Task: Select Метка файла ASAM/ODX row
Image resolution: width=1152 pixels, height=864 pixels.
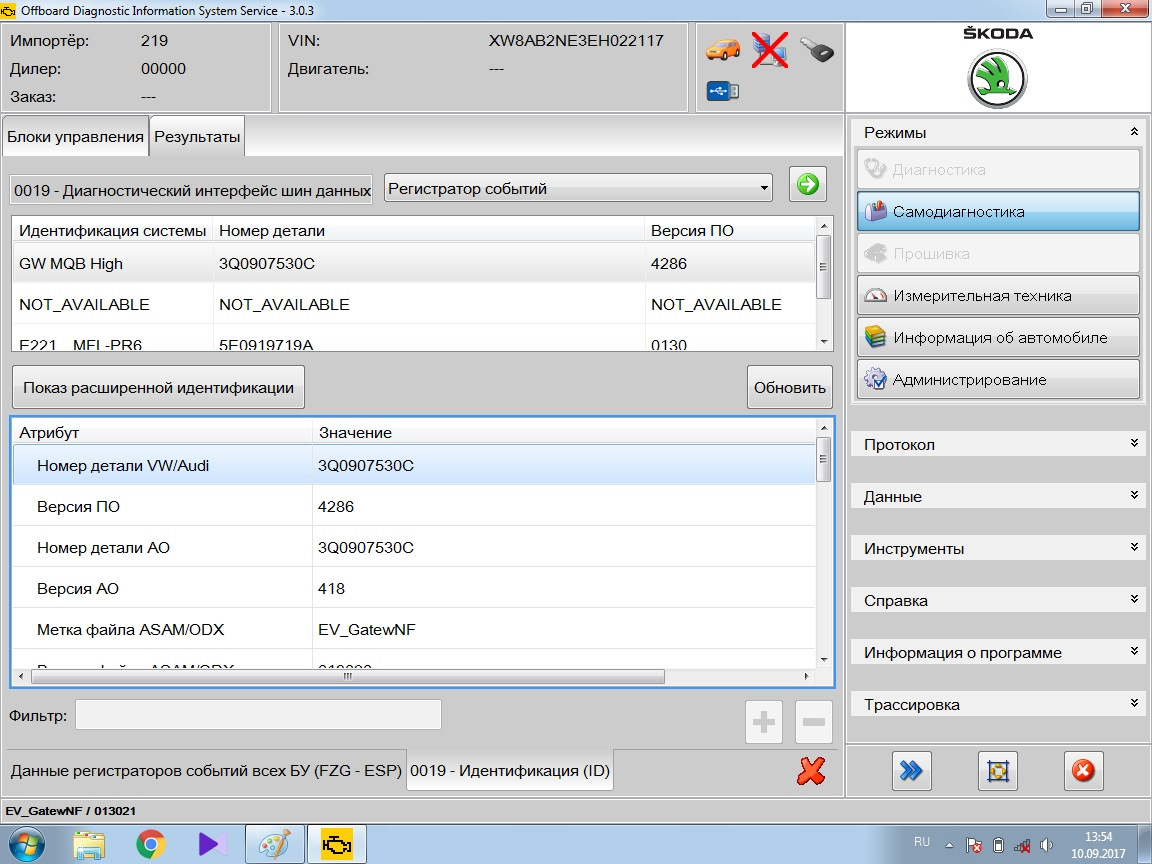Action: pos(414,630)
